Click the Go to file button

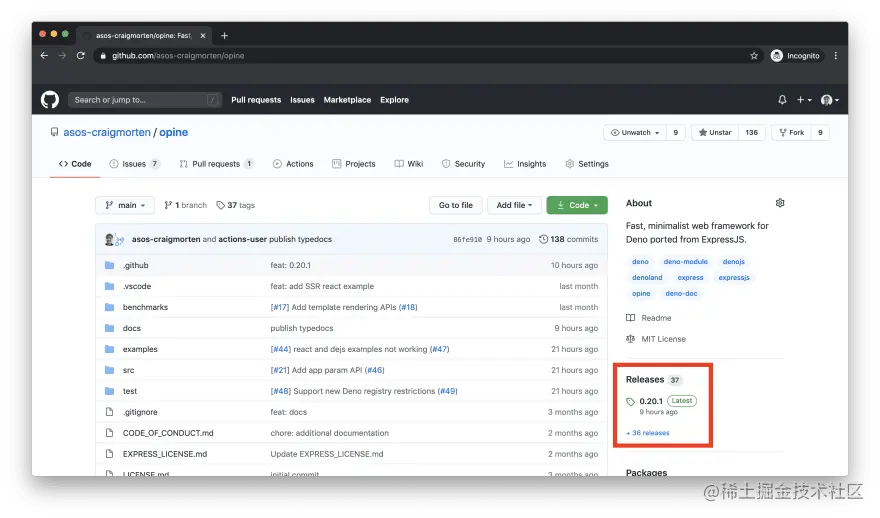coord(456,205)
